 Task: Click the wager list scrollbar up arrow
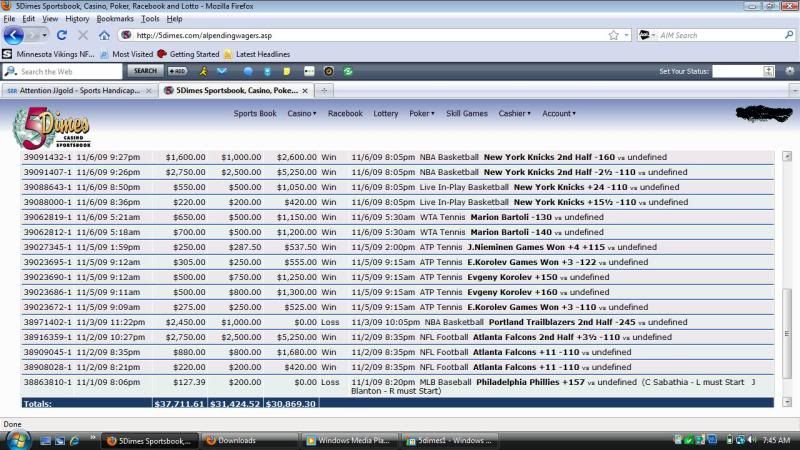(x=787, y=156)
